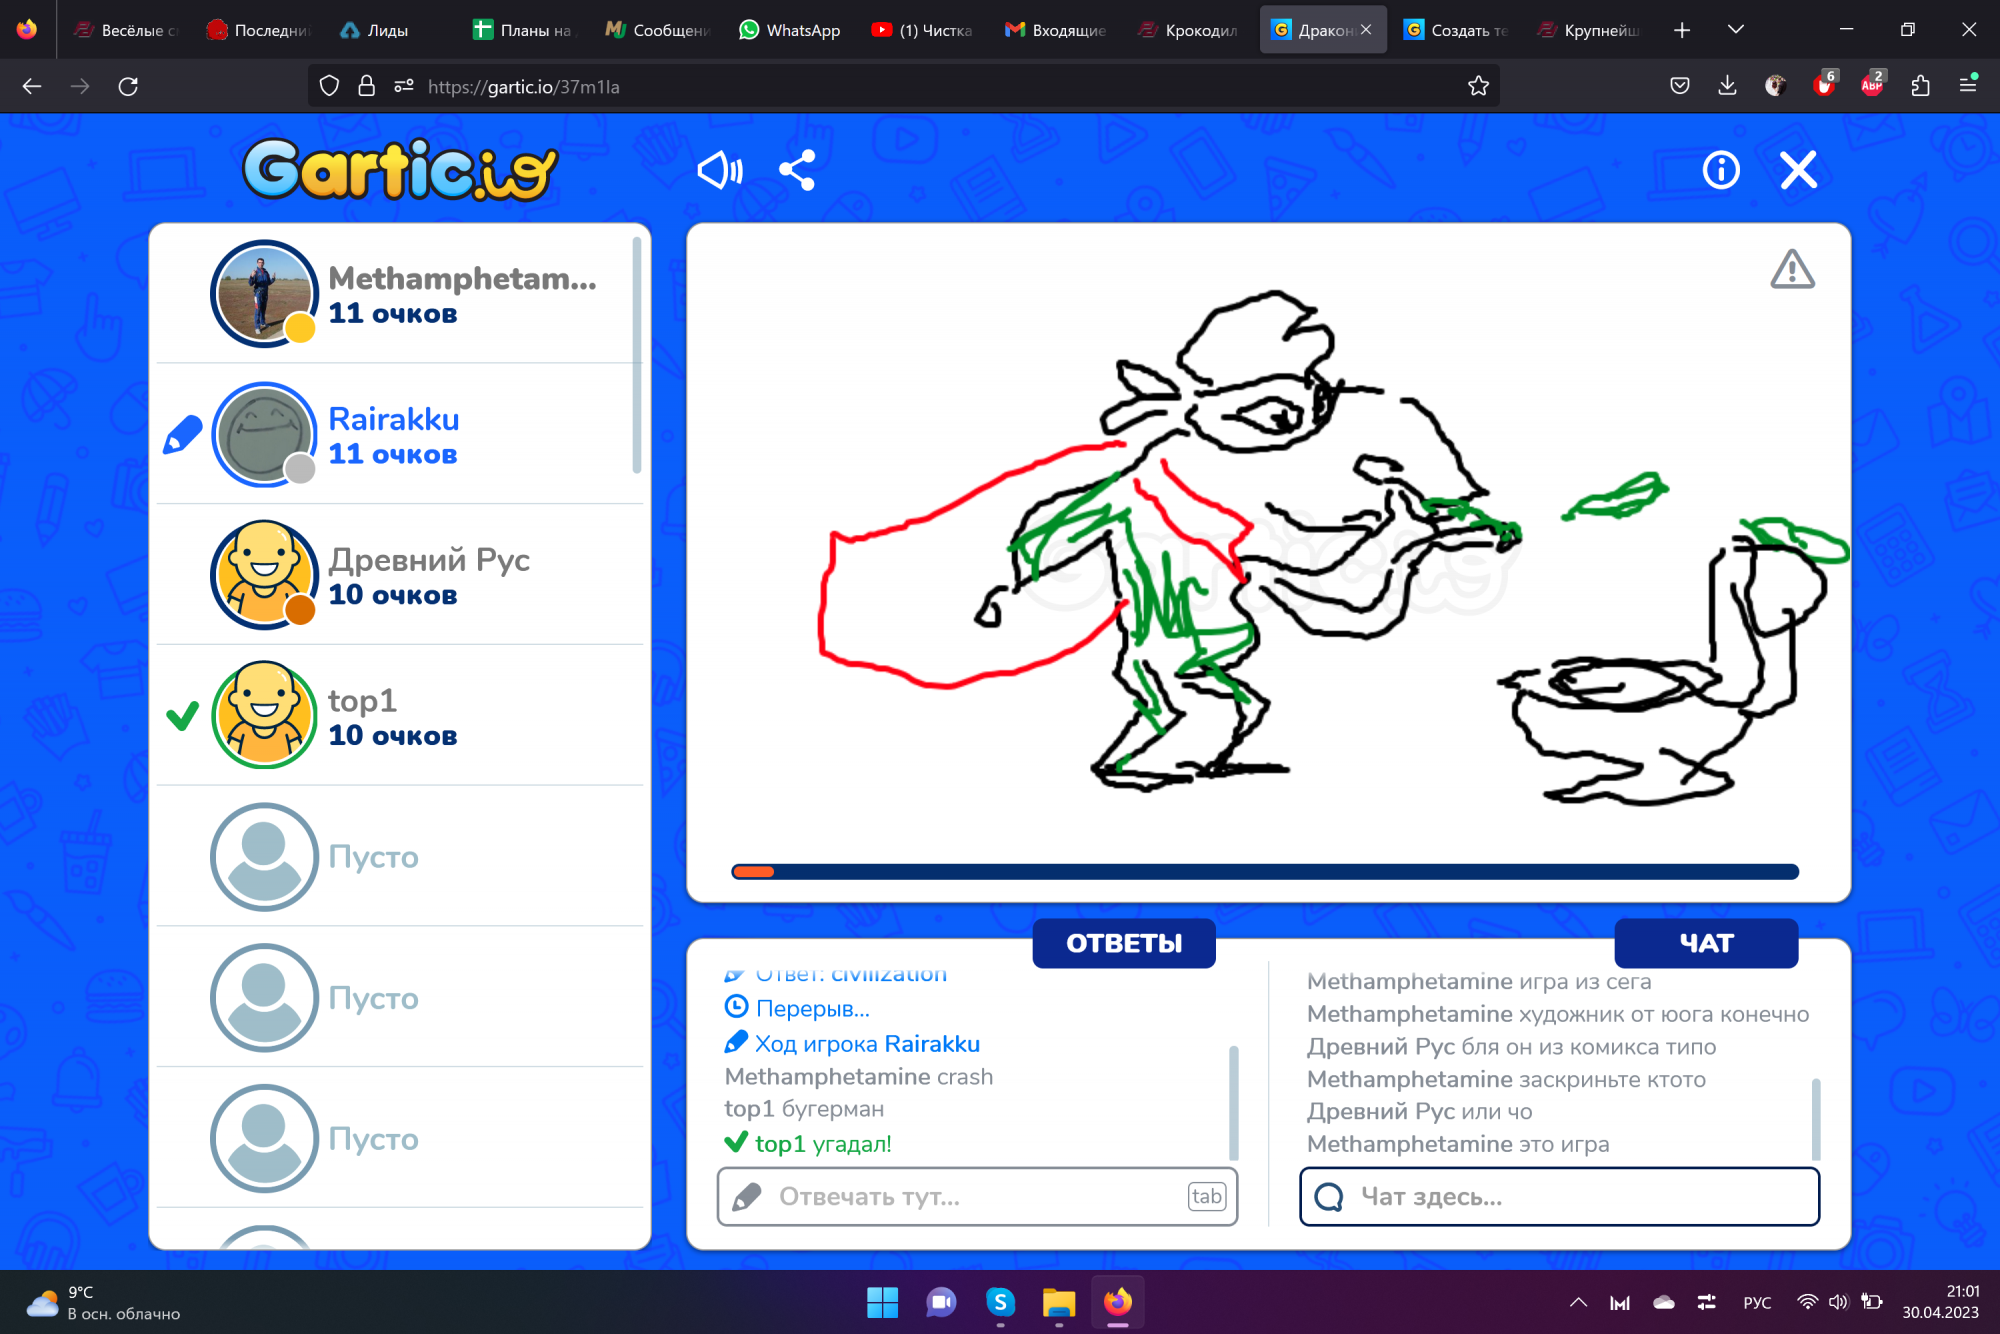Screen dimensions: 2000x1334
Task: Click the warning triangle to report the drawing
Action: [1792, 270]
